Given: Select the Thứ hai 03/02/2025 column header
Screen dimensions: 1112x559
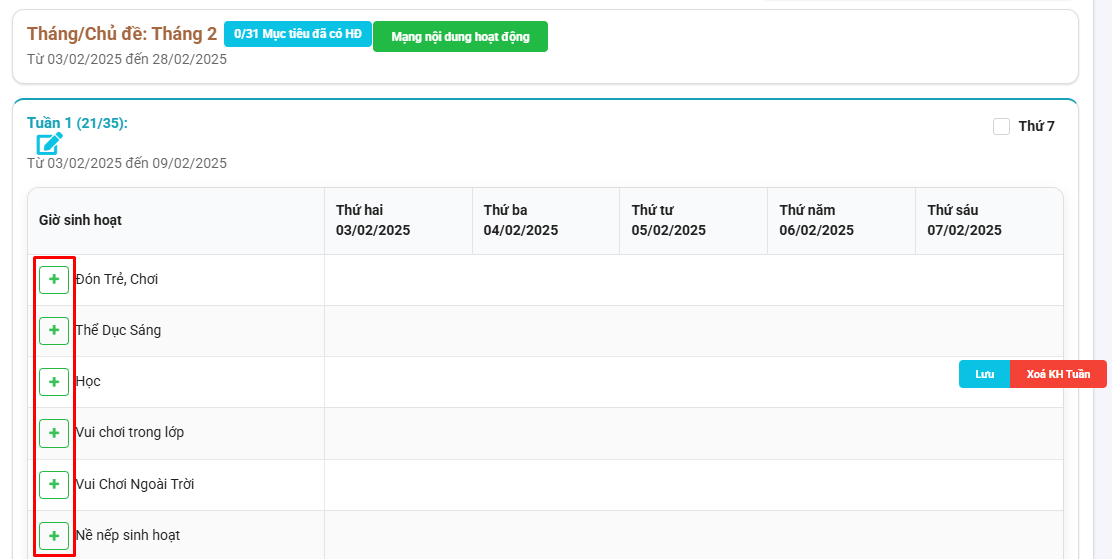Looking at the screenshot, I should (x=373, y=220).
